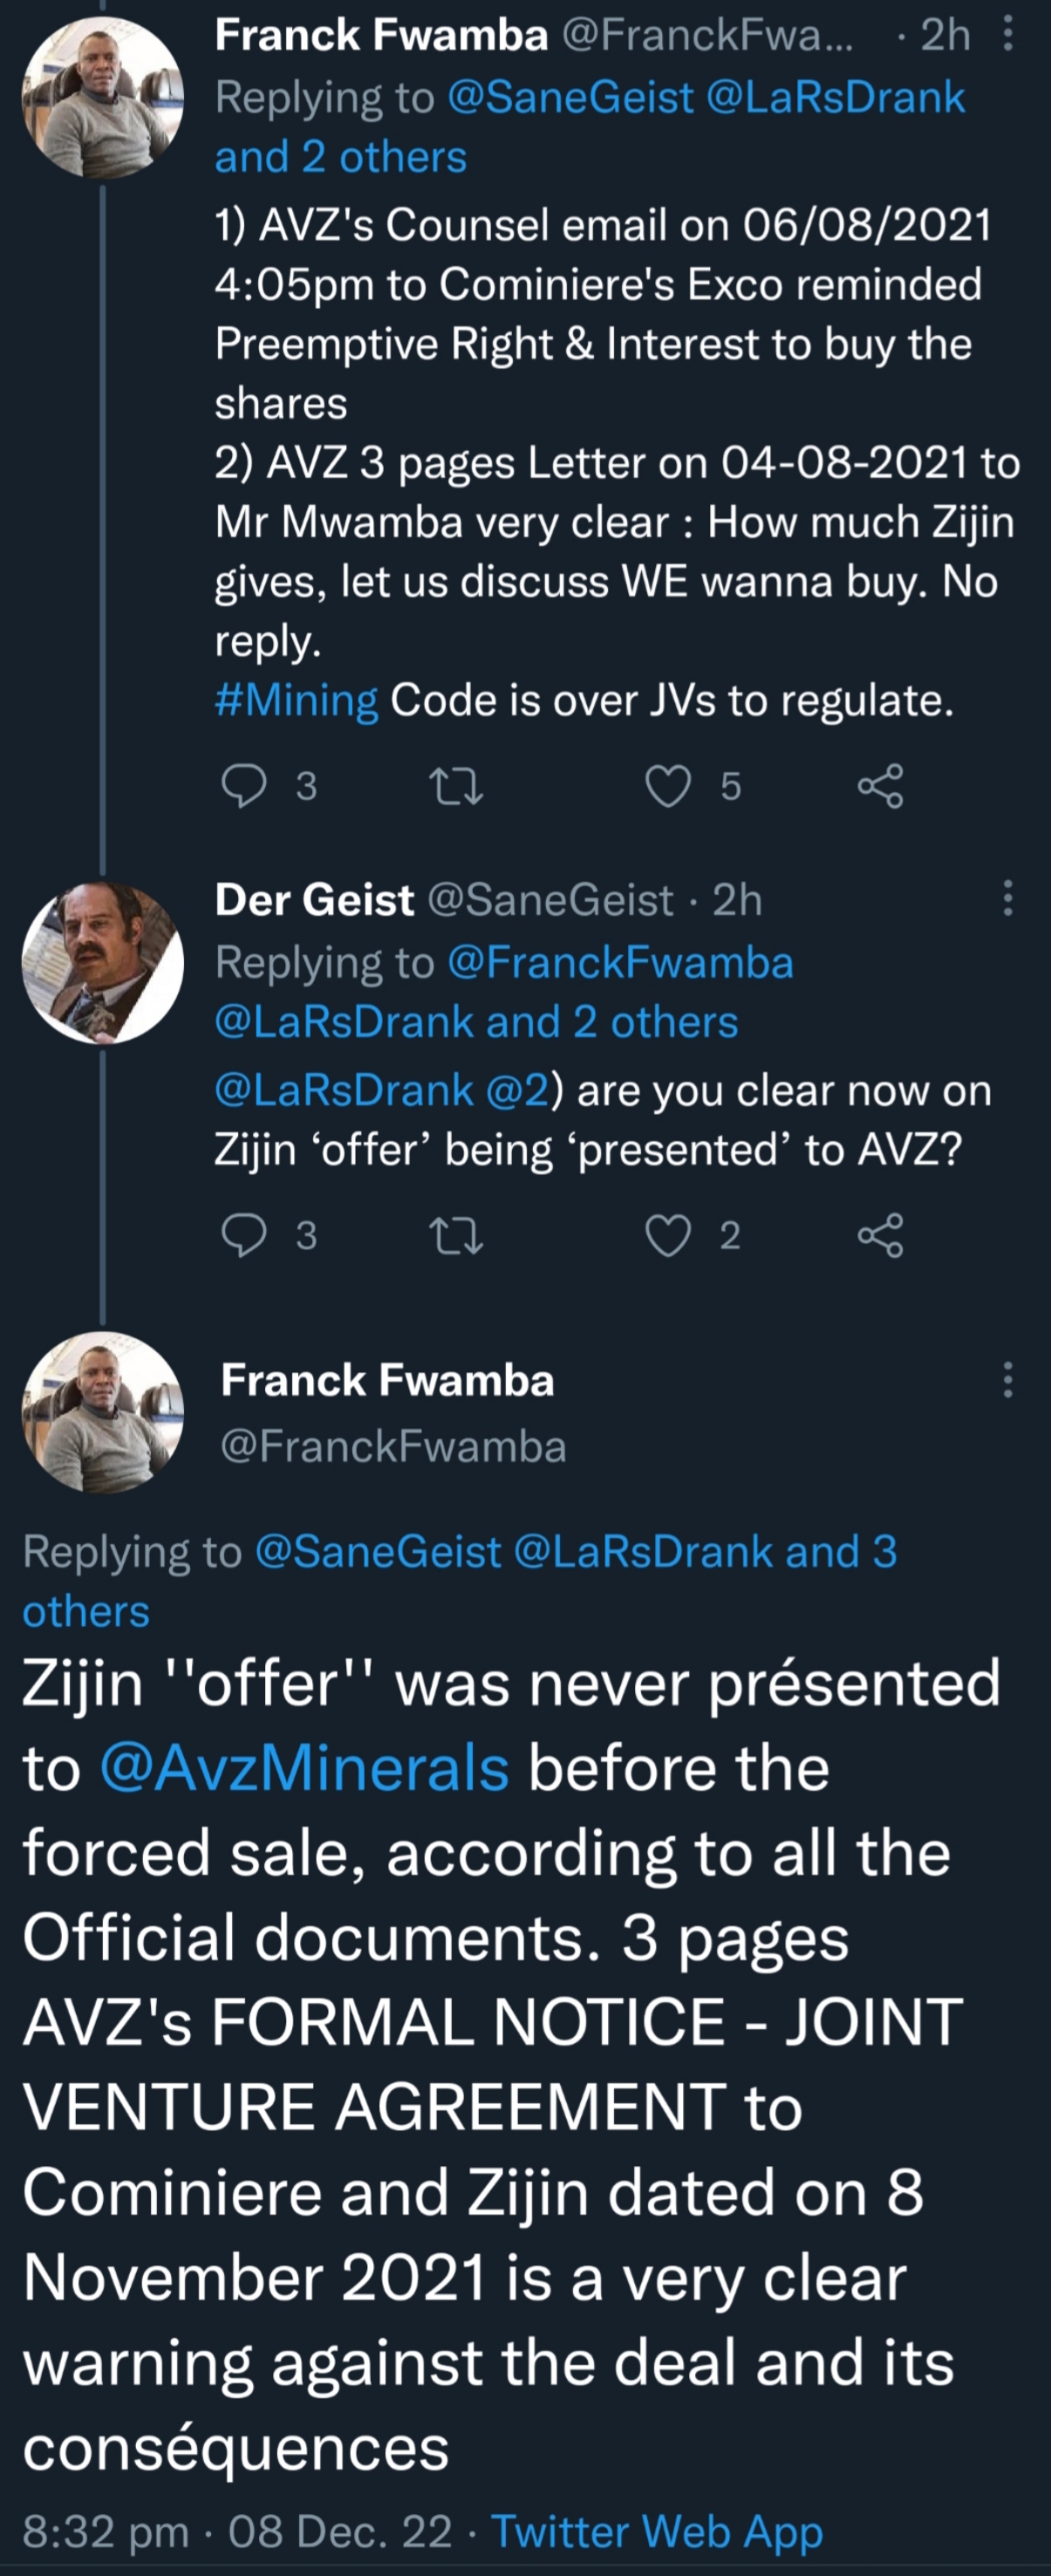Open Franck Fwamba's avatar on the top tweet
This screenshot has height=2576, width=1051.
click(103, 98)
